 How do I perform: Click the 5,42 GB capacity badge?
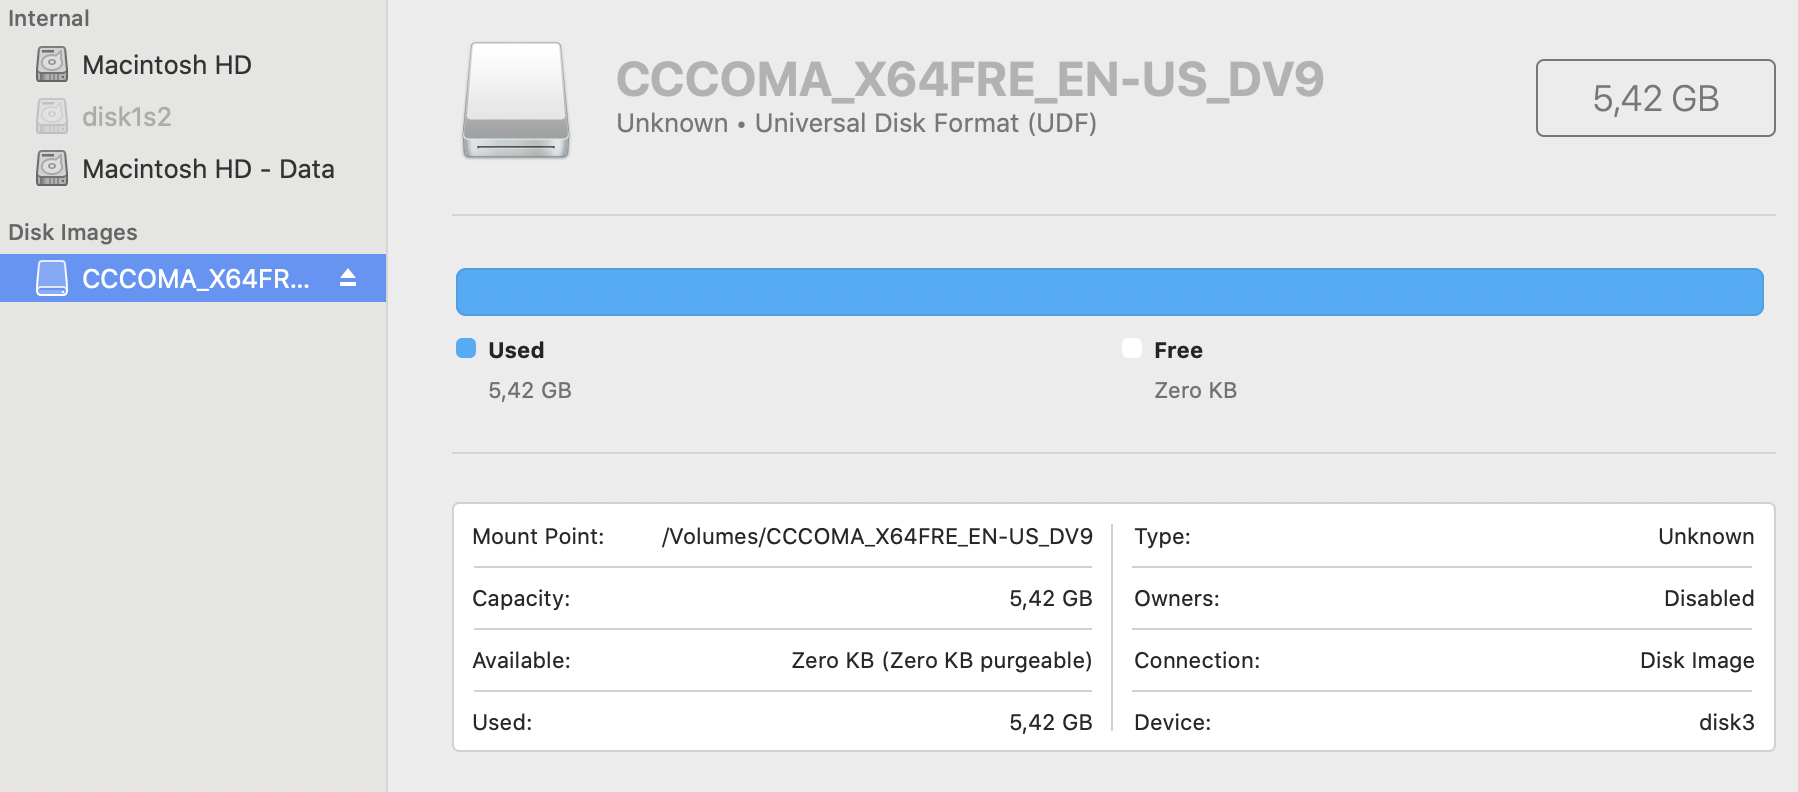[x=1655, y=98]
